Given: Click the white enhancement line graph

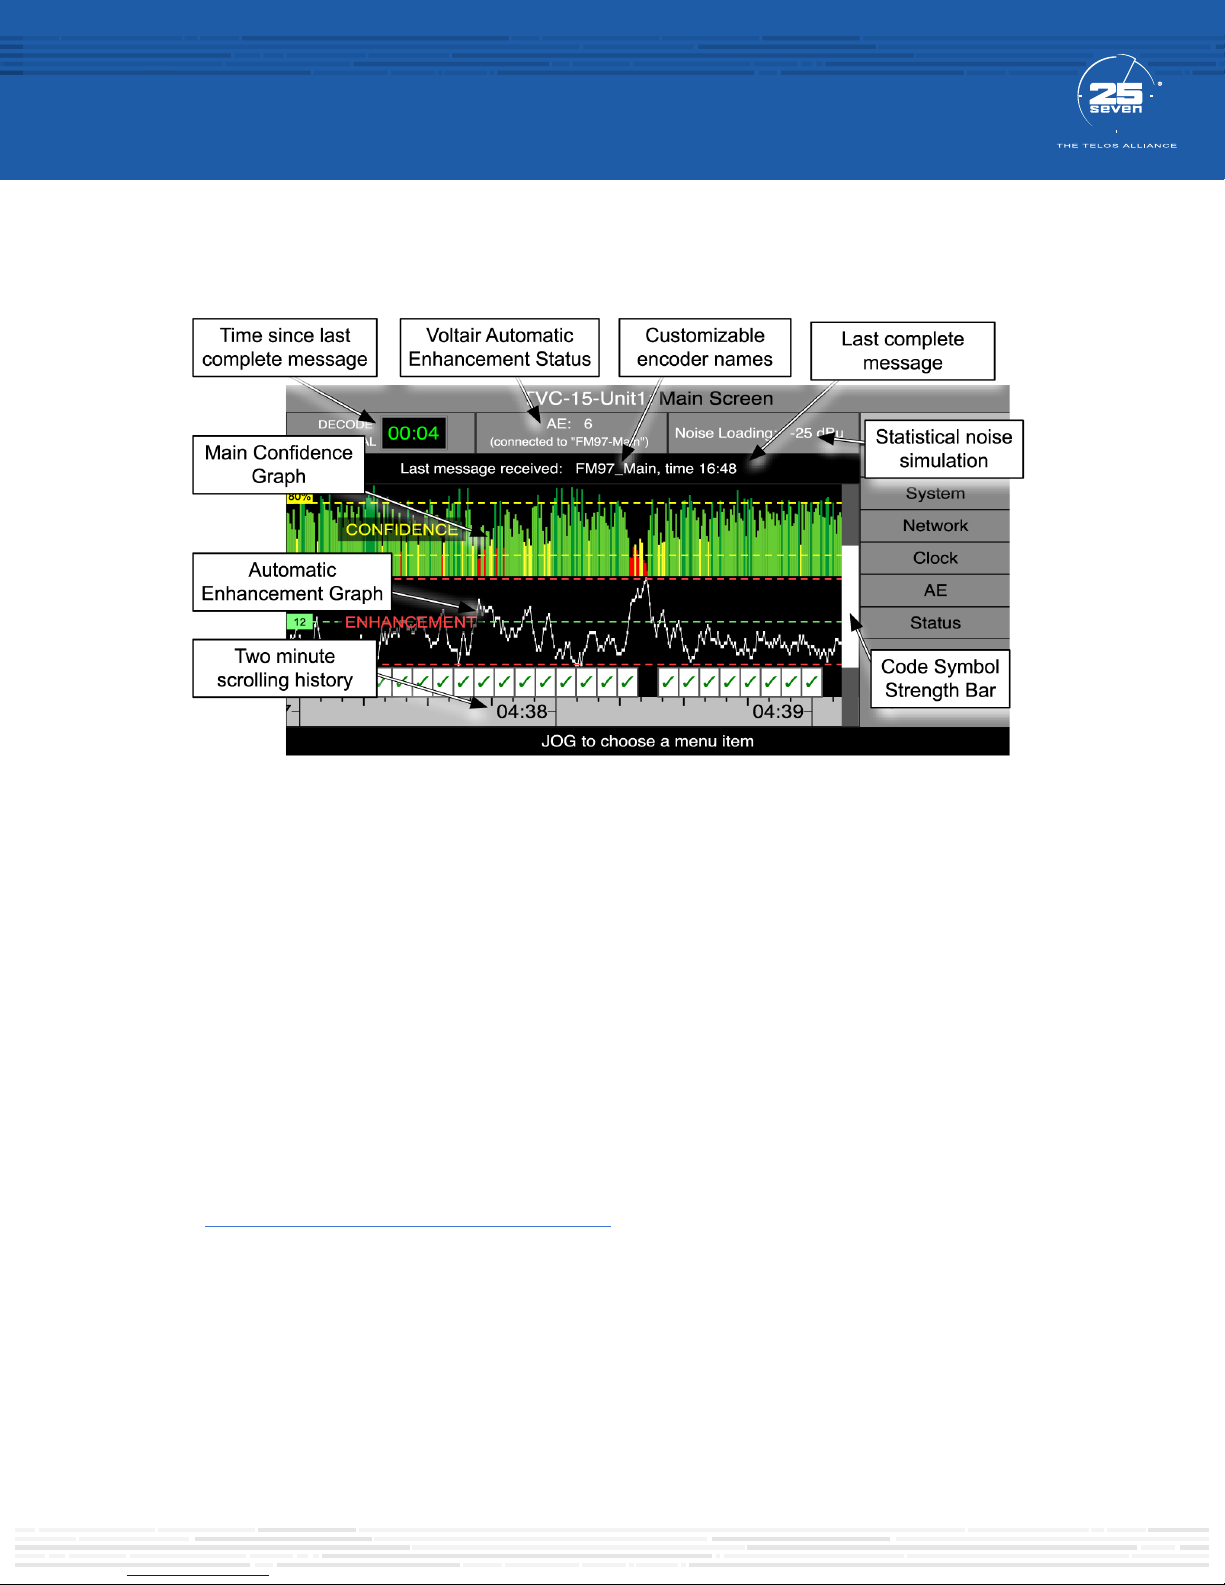Looking at the screenshot, I should [x=564, y=622].
